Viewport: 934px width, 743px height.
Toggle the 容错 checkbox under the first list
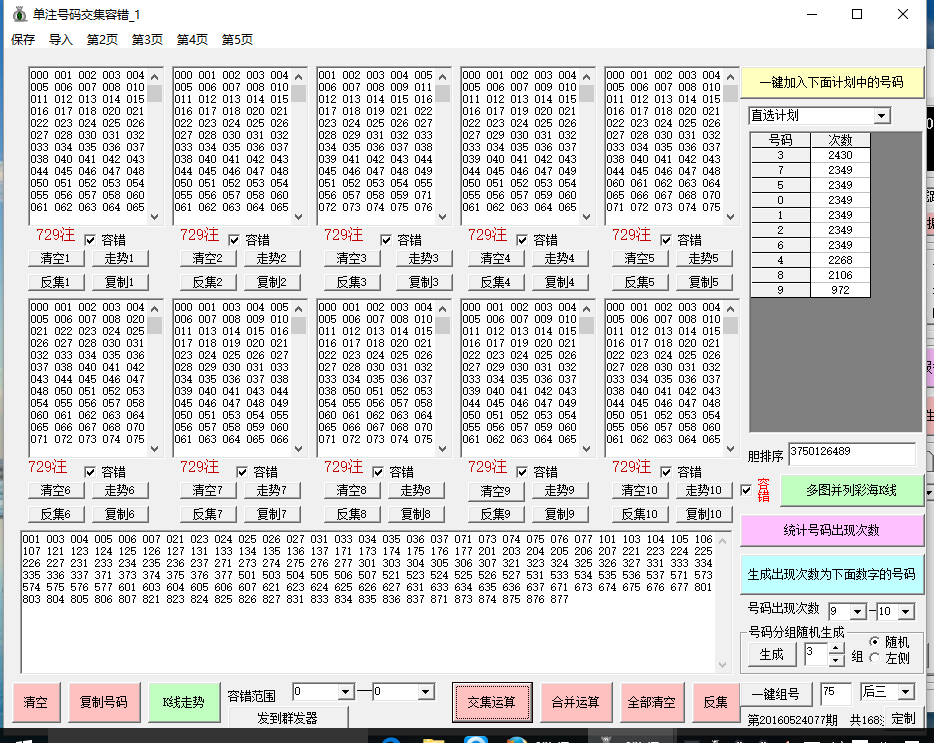(x=92, y=240)
